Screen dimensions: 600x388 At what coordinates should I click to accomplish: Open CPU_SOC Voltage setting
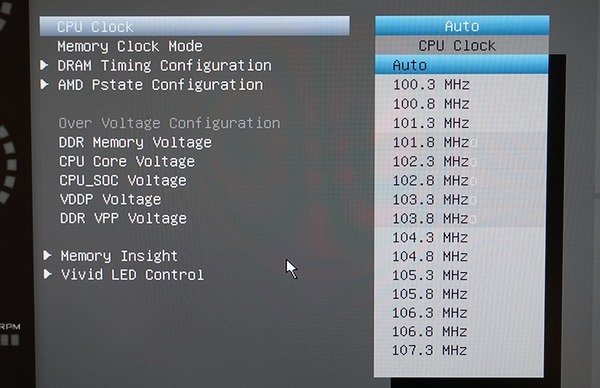[123, 180]
